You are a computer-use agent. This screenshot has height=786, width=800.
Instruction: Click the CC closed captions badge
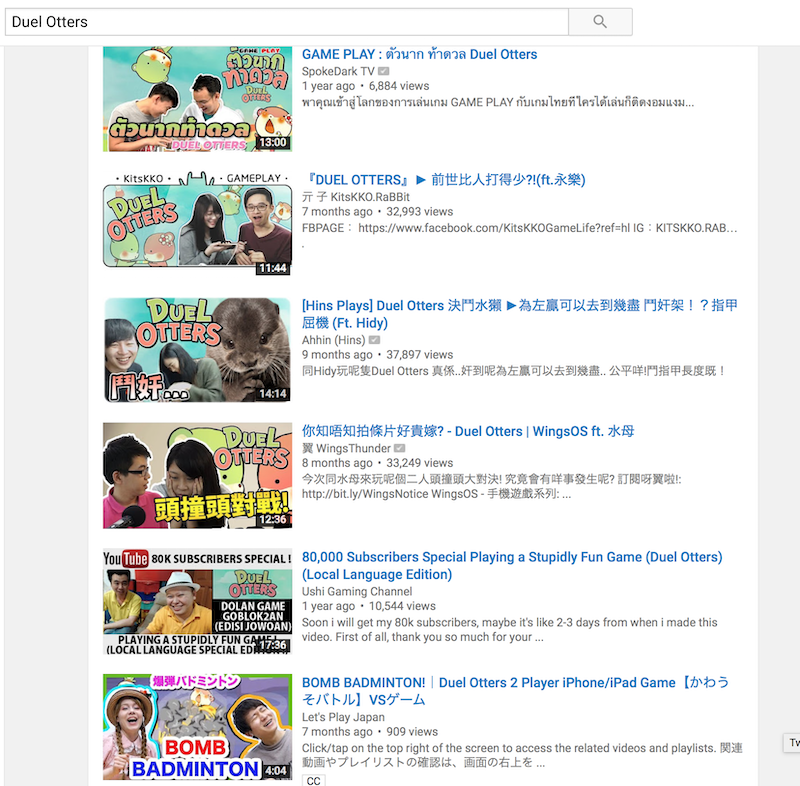point(314,780)
